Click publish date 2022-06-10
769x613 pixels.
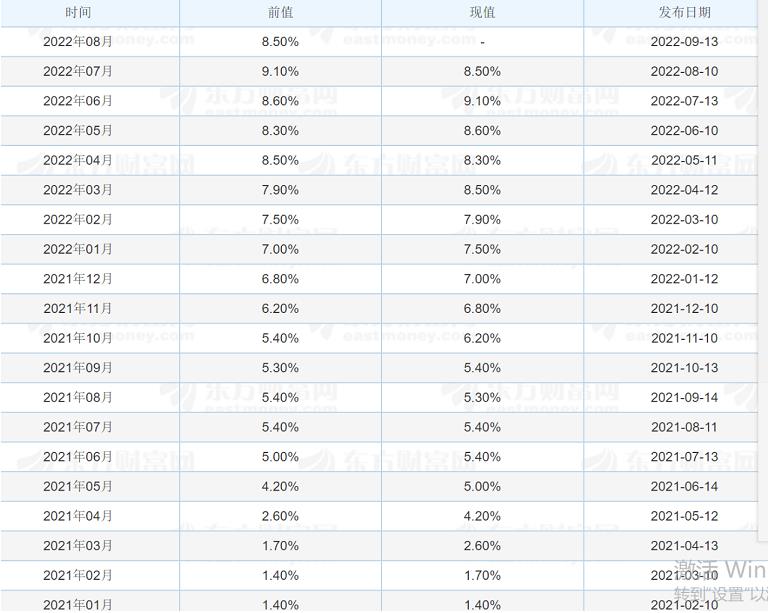(684, 131)
